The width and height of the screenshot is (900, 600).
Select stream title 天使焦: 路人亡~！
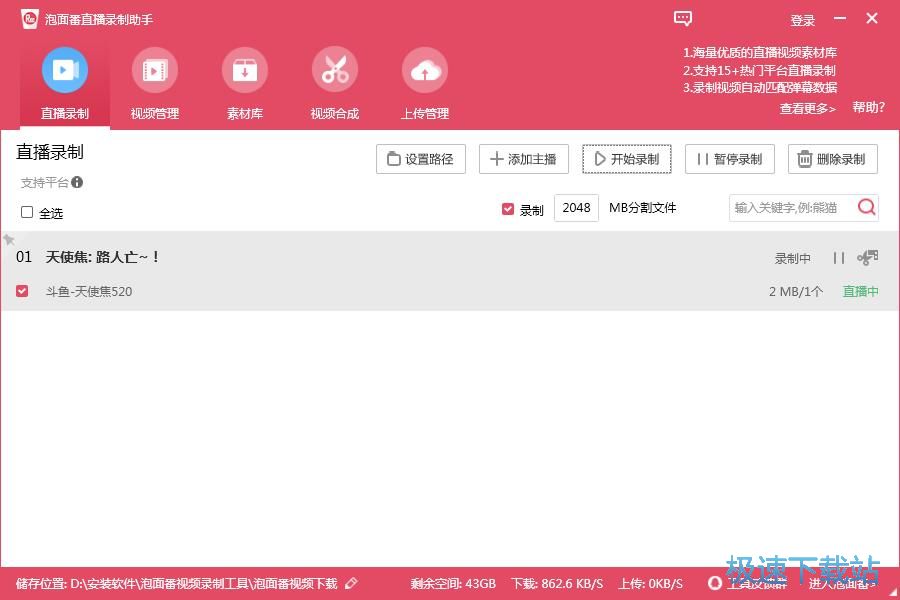(102, 257)
